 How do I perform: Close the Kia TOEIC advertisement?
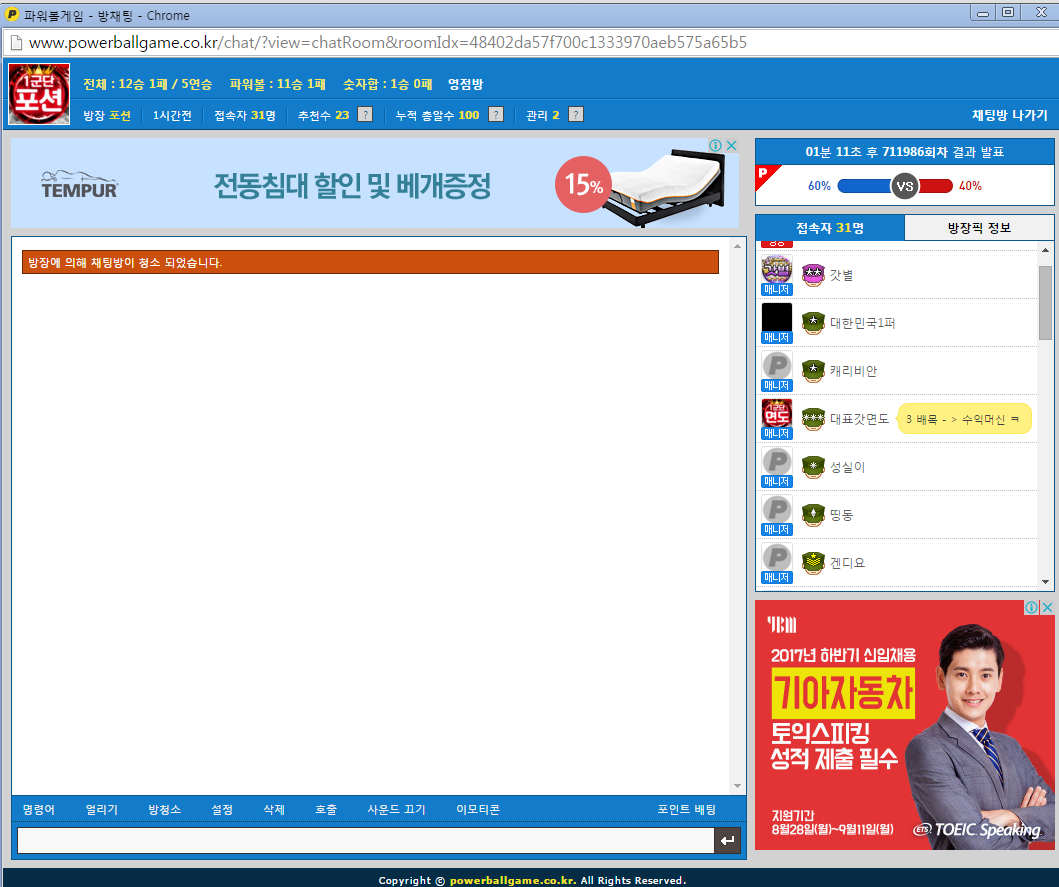pos(1048,607)
